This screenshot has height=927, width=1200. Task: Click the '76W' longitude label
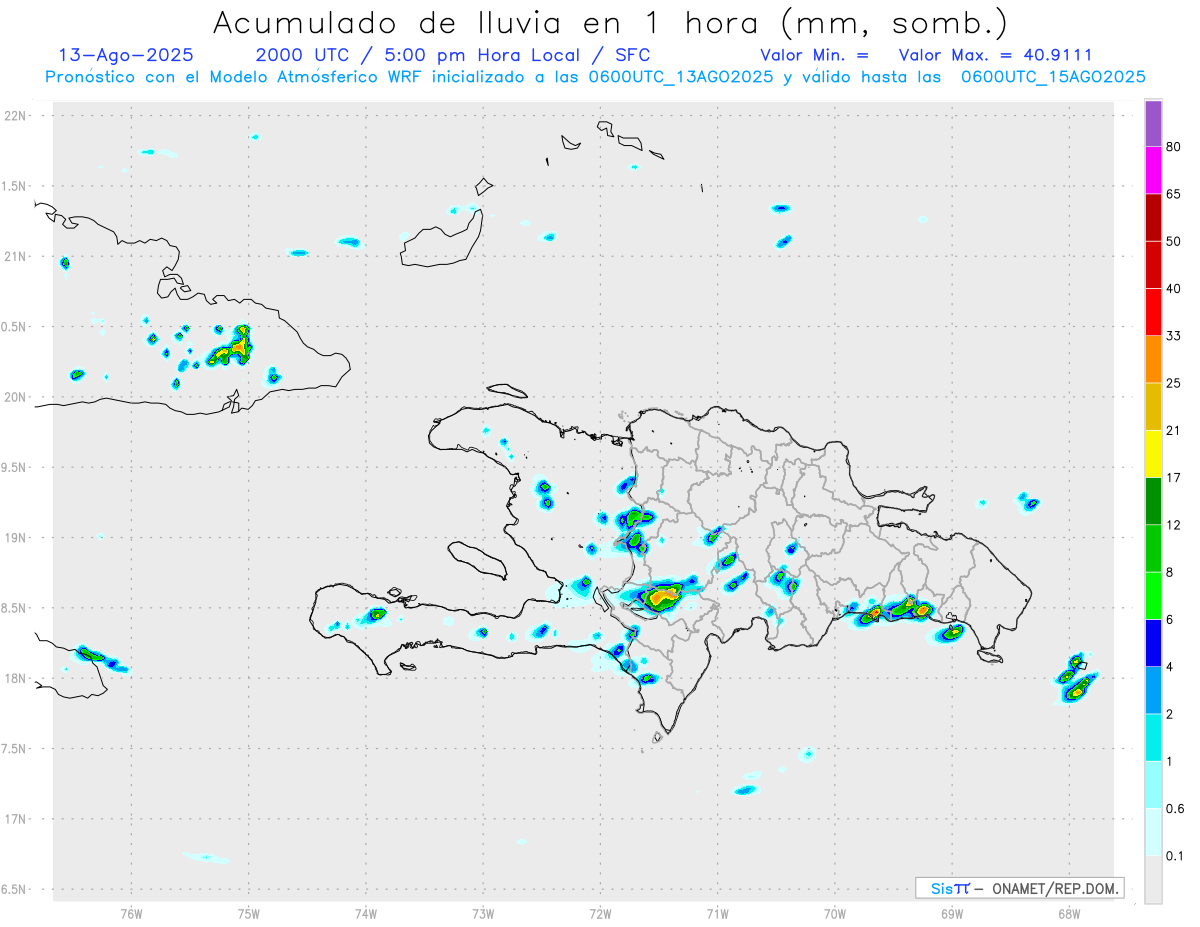pyautogui.click(x=131, y=913)
